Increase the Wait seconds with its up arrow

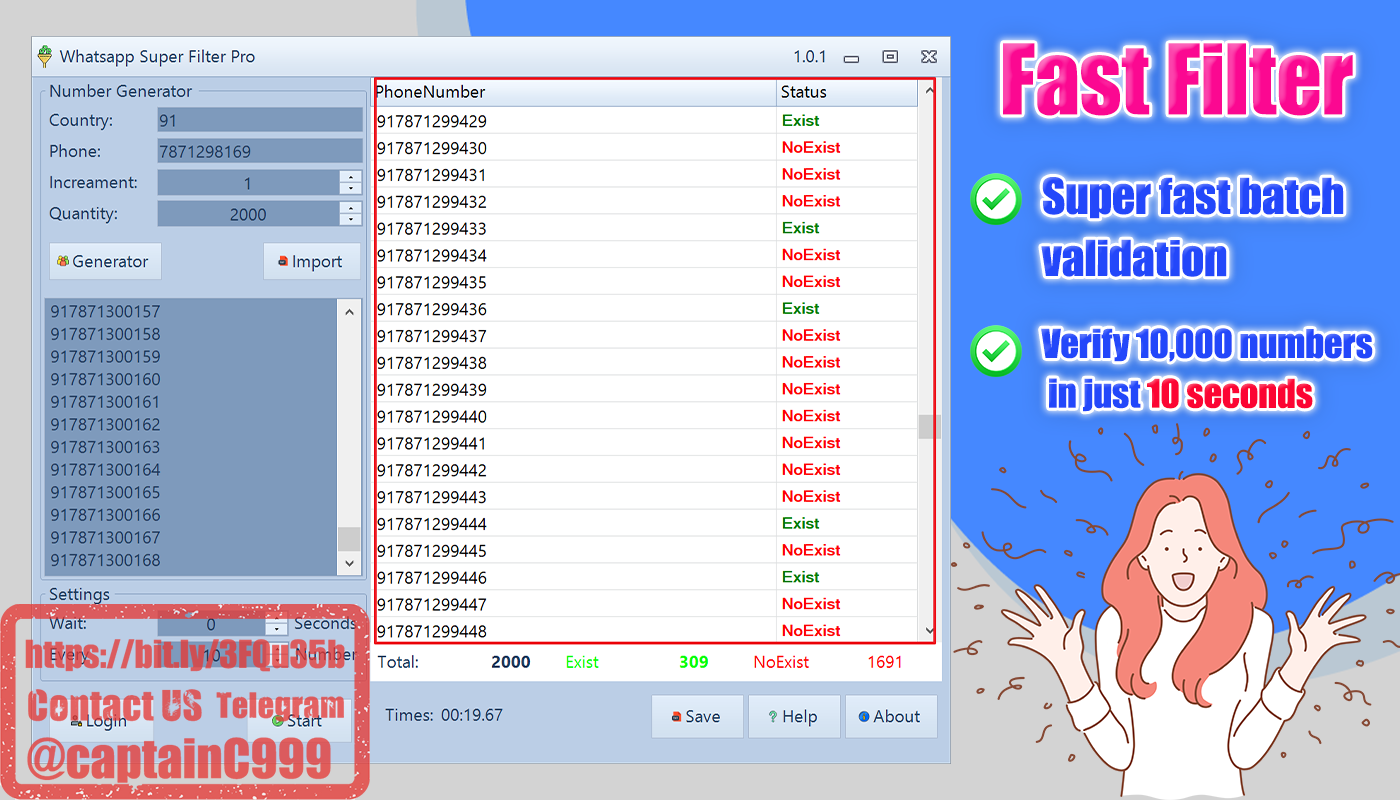coord(275,620)
